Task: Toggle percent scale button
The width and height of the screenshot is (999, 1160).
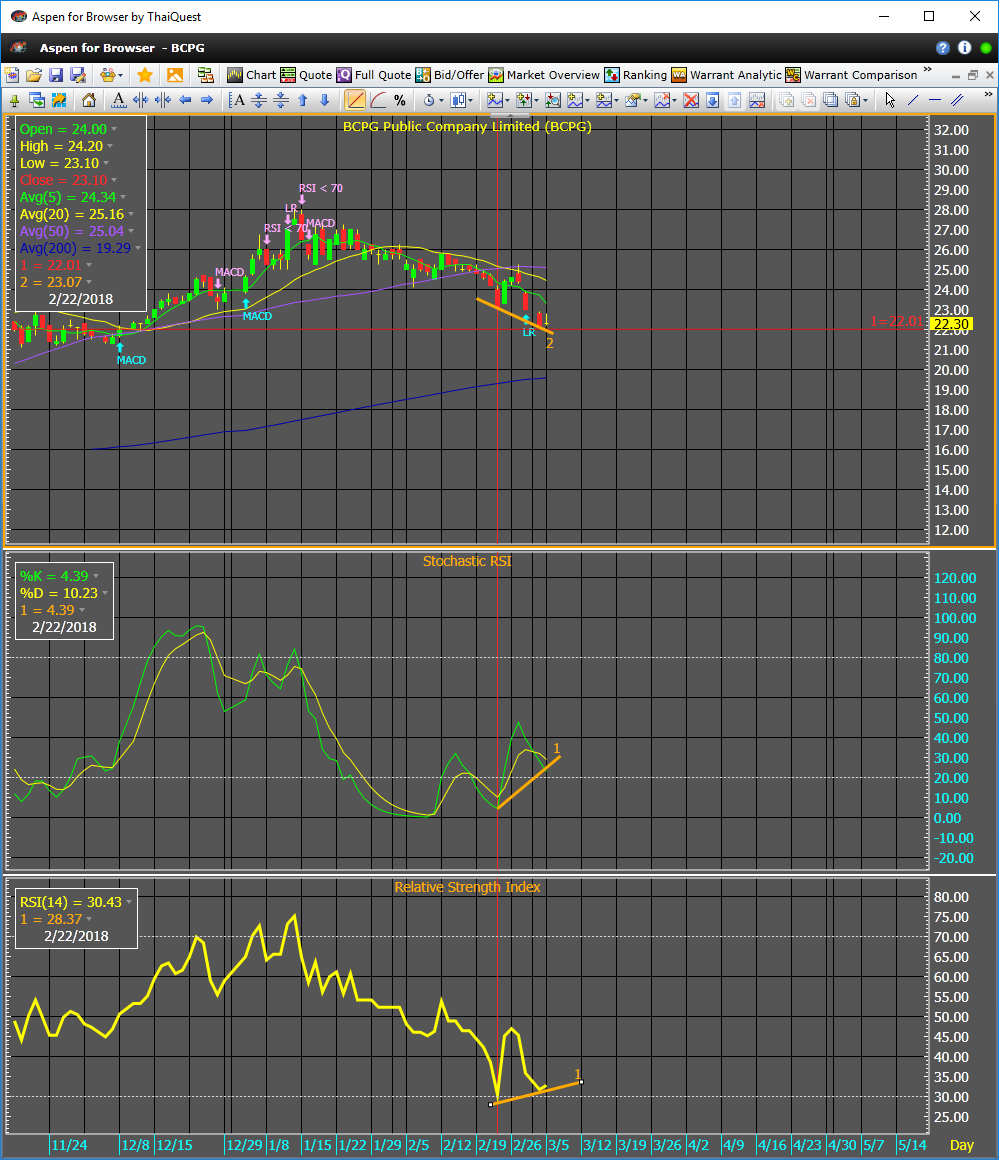Action: [x=400, y=100]
